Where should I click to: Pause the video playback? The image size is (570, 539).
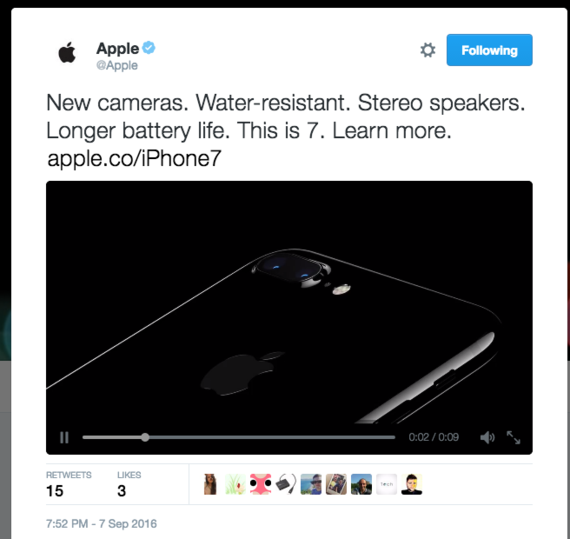point(64,437)
